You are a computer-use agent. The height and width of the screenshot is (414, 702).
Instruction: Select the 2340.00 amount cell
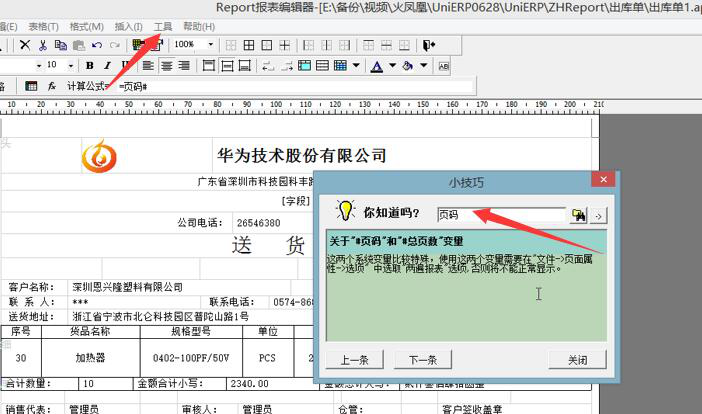pos(249,384)
